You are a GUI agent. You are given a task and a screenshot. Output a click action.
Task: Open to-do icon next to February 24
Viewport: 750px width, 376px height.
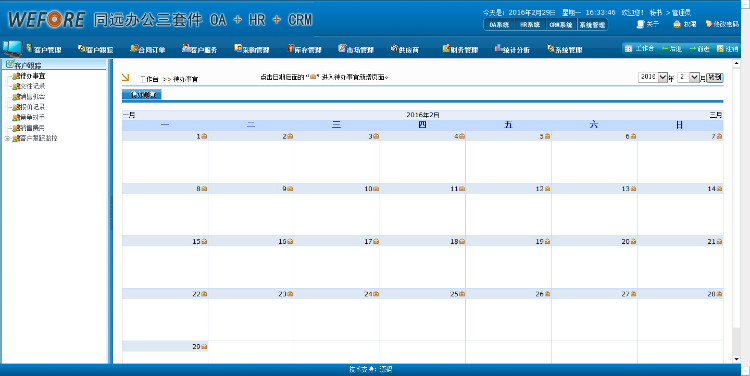pos(376,294)
